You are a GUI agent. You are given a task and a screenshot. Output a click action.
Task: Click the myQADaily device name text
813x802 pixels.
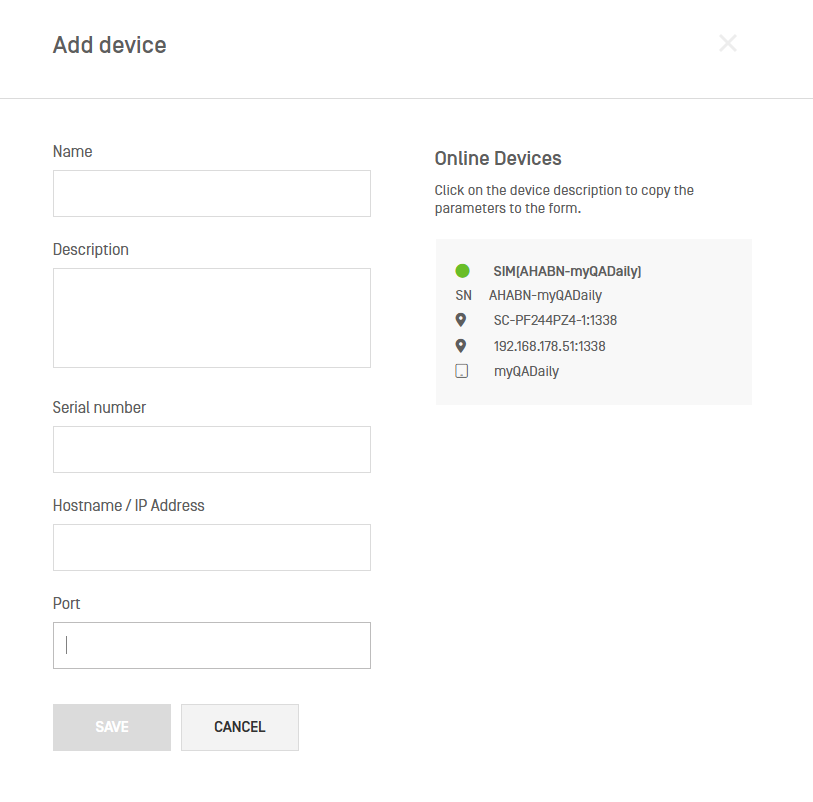click(x=526, y=371)
